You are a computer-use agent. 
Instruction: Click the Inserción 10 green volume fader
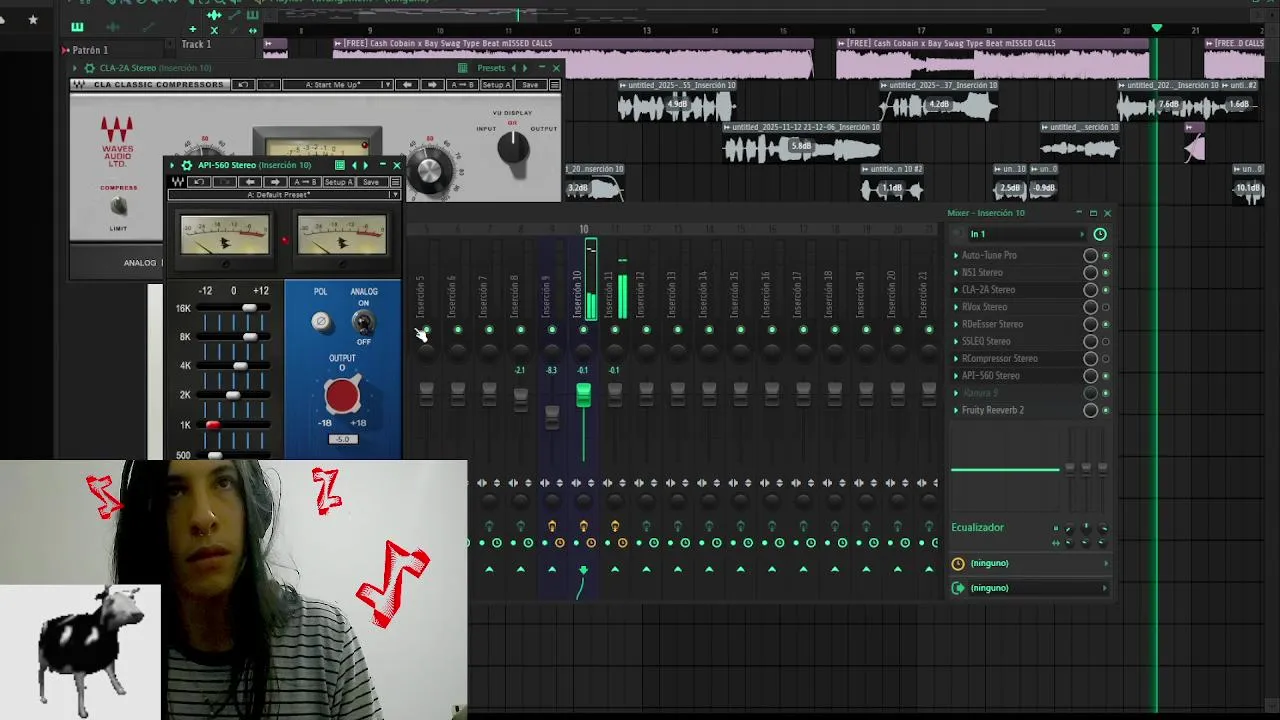(x=583, y=395)
